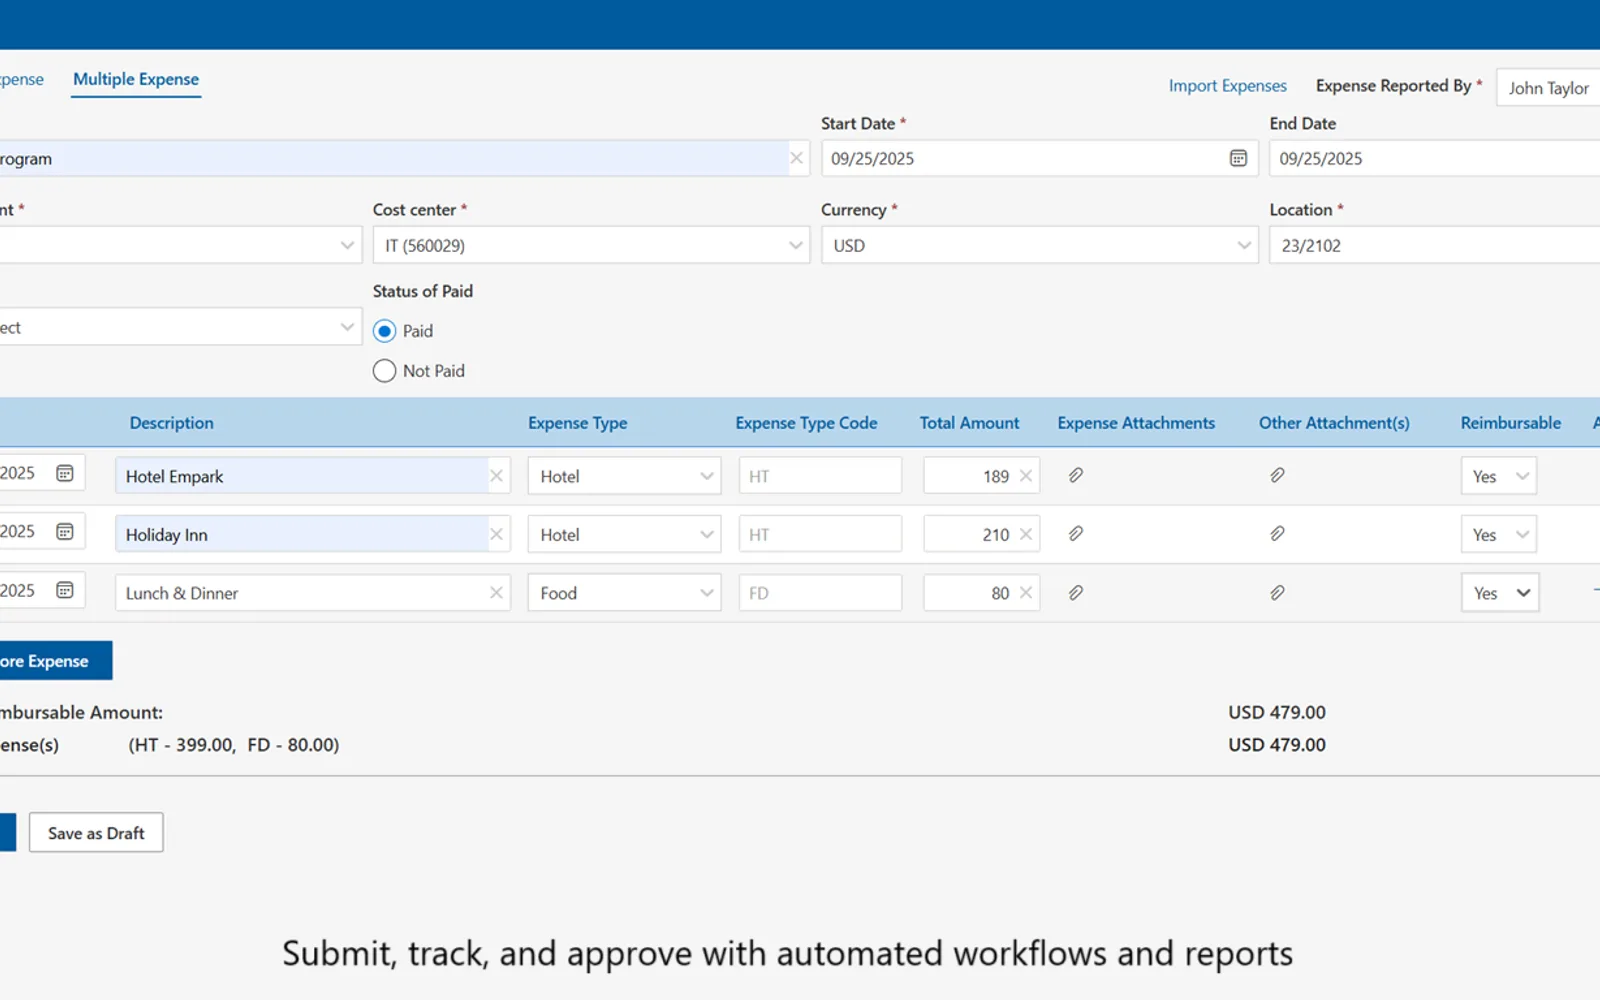Open Expense Type dropdown for Holiday Inn
This screenshot has width=1600, height=1000.
624,534
